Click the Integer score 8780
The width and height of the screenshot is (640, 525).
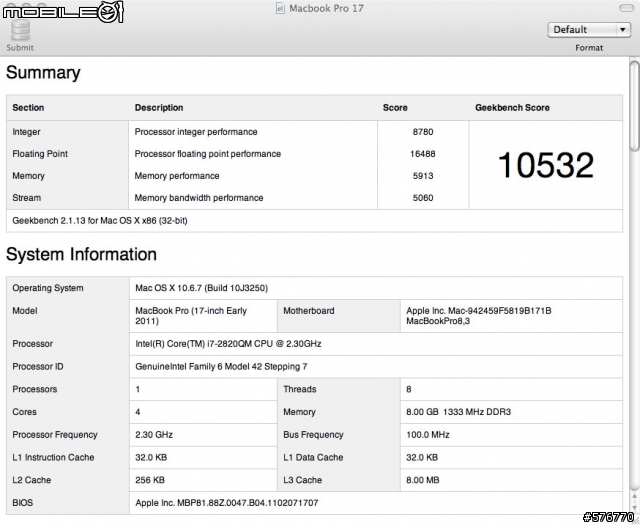(x=423, y=132)
